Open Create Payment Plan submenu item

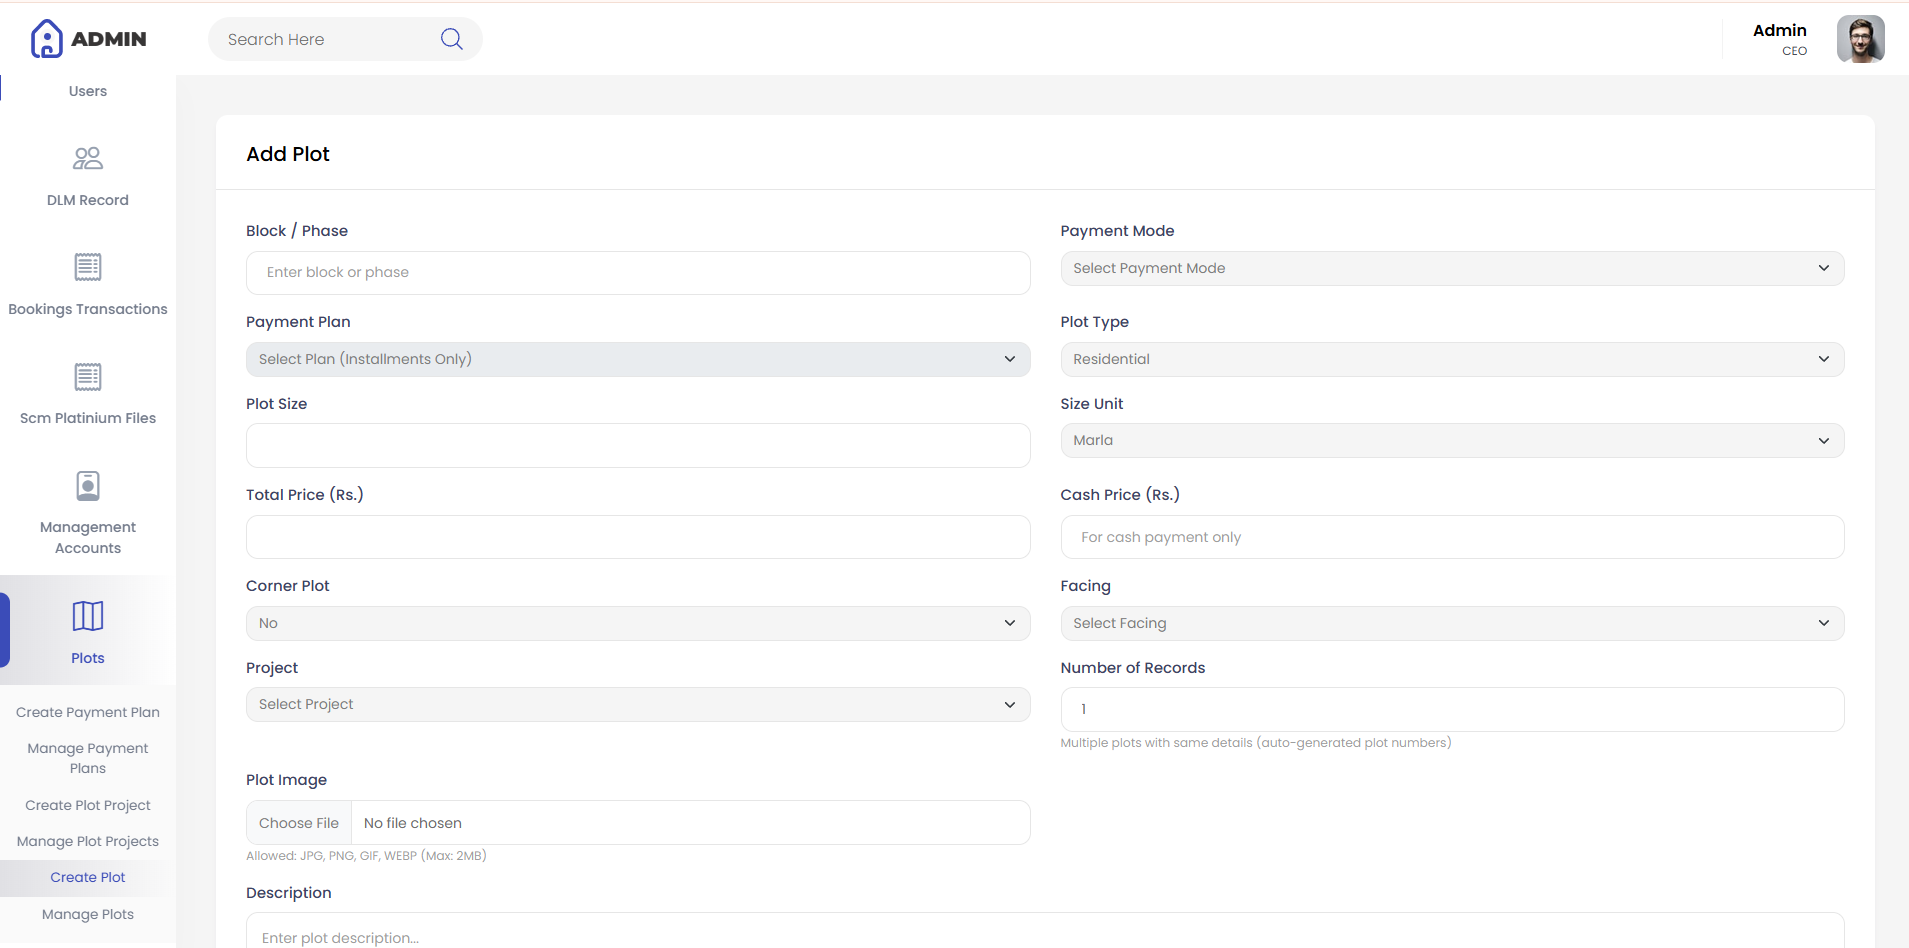(88, 712)
